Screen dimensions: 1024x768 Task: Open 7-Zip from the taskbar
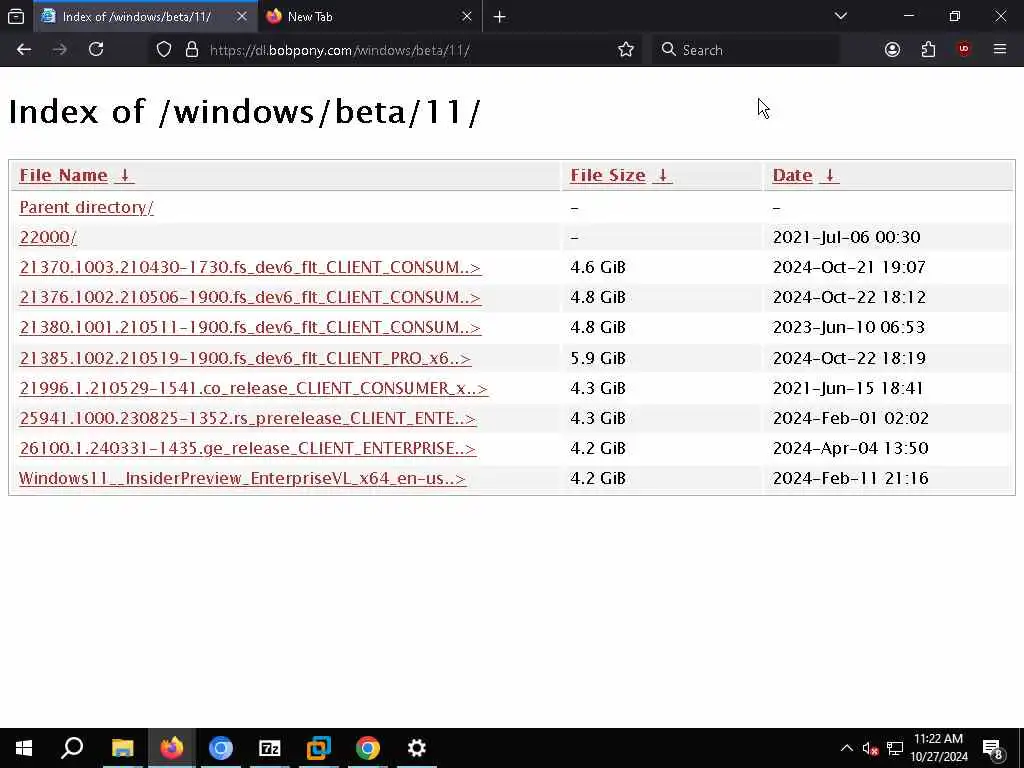pyautogui.click(x=270, y=748)
